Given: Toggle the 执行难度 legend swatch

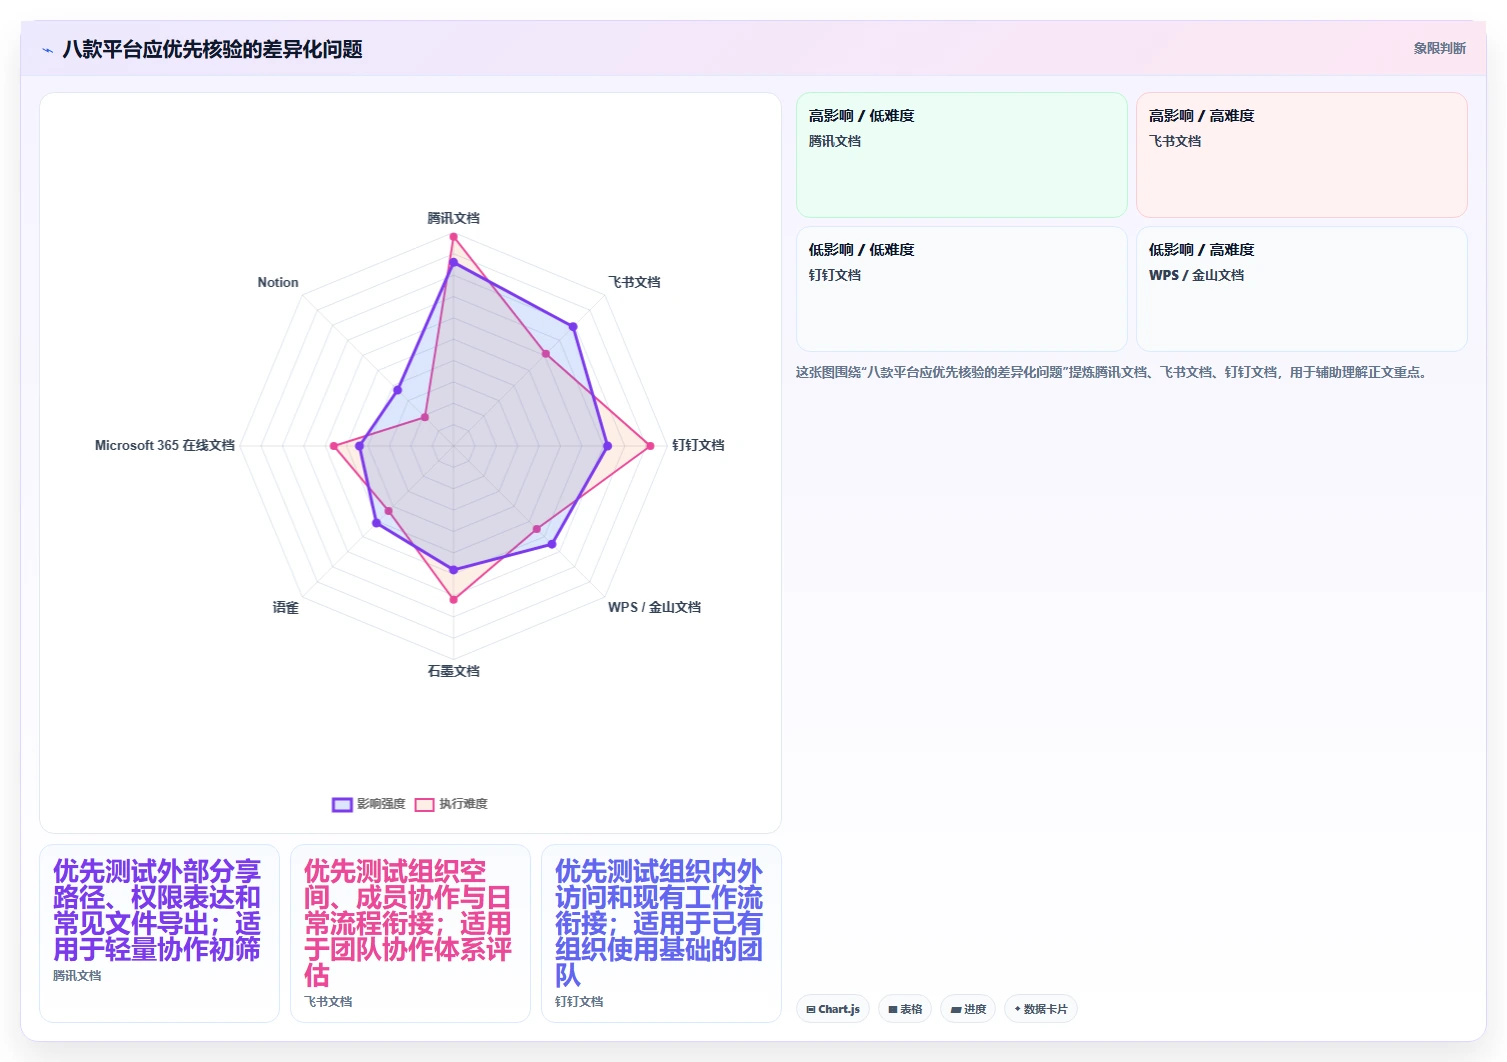Looking at the screenshot, I should tap(424, 804).
